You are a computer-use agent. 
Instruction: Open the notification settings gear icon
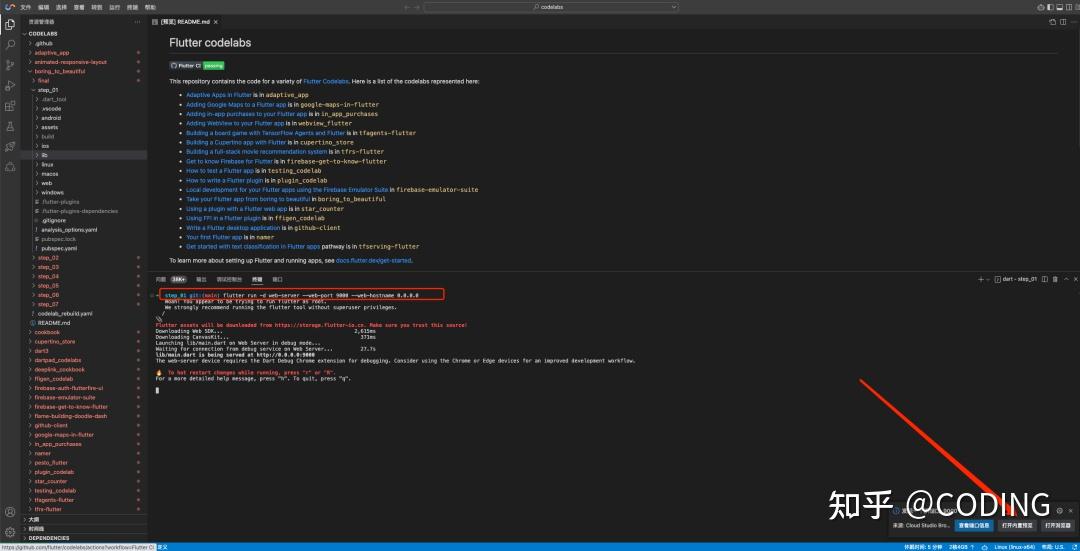[x=1060, y=511]
